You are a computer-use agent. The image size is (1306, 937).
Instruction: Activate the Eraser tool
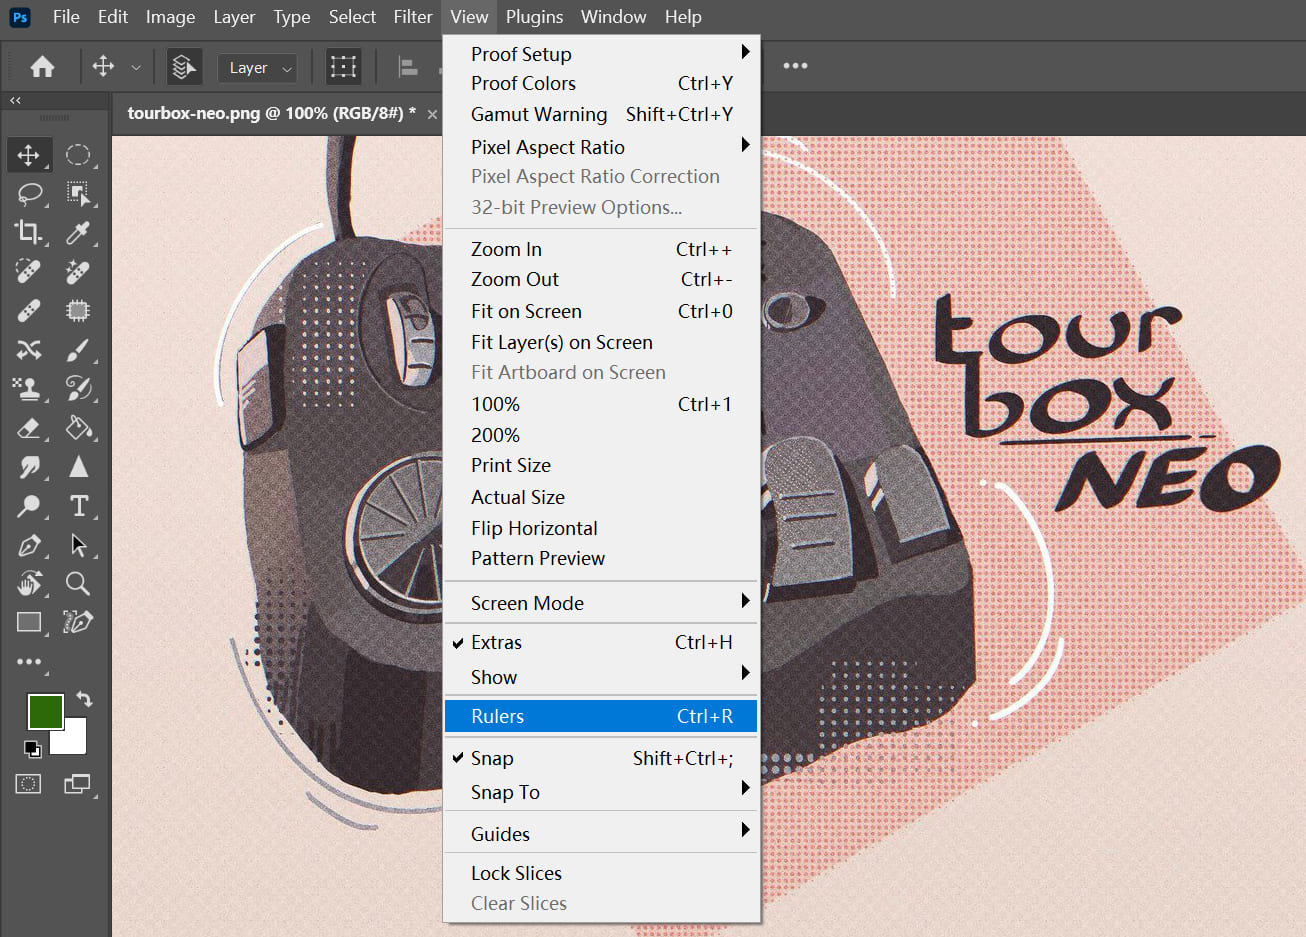tap(28, 428)
